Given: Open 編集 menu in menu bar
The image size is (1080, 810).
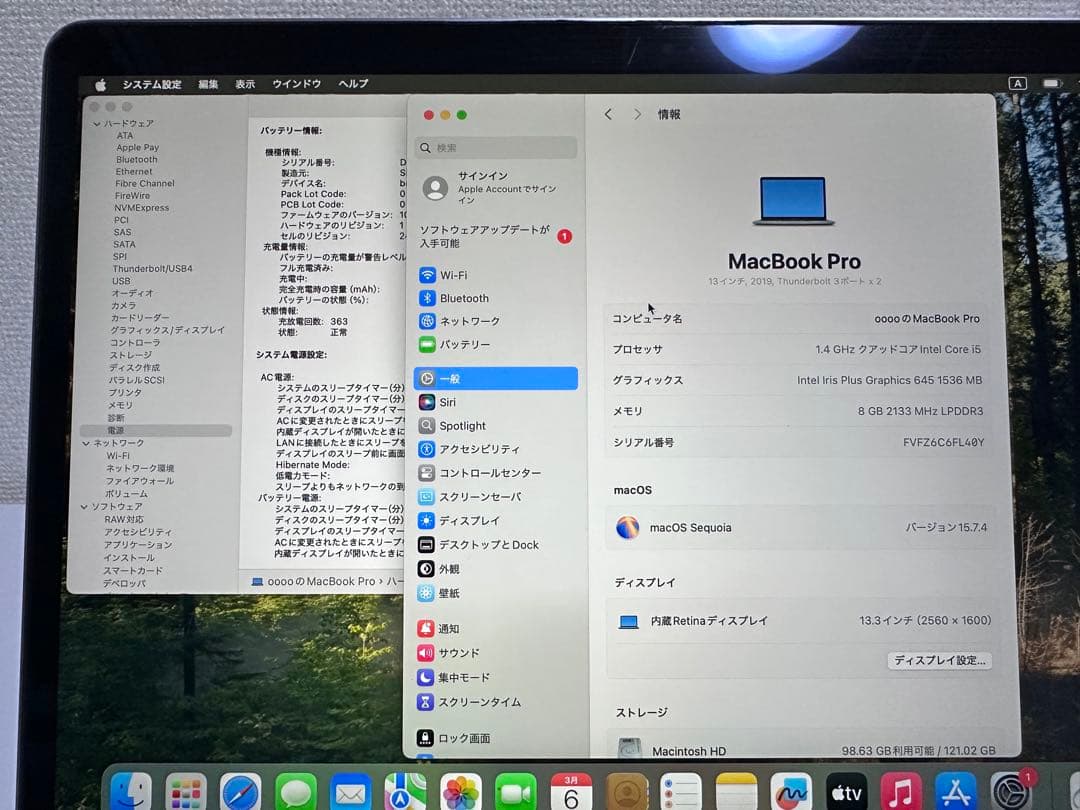Looking at the screenshot, I should (208, 84).
